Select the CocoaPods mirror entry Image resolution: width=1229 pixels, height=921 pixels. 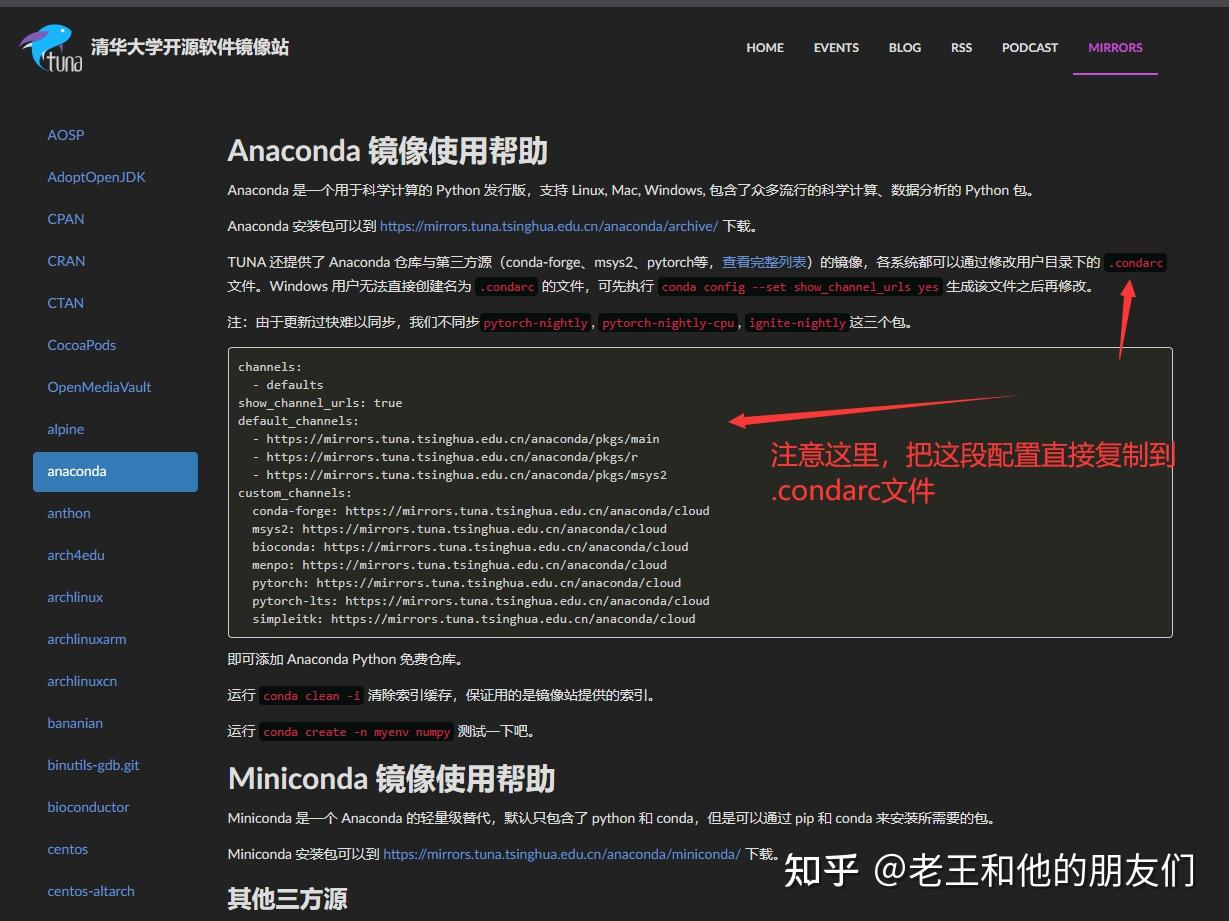pyautogui.click(x=81, y=344)
